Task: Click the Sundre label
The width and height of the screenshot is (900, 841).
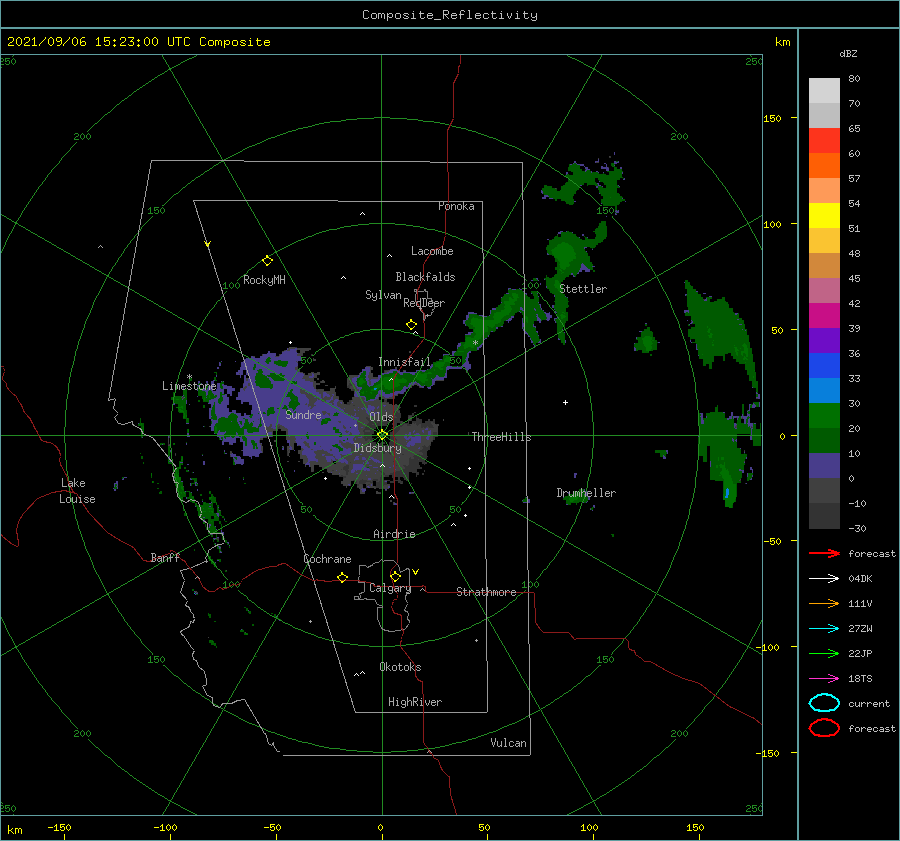Action: [x=304, y=415]
